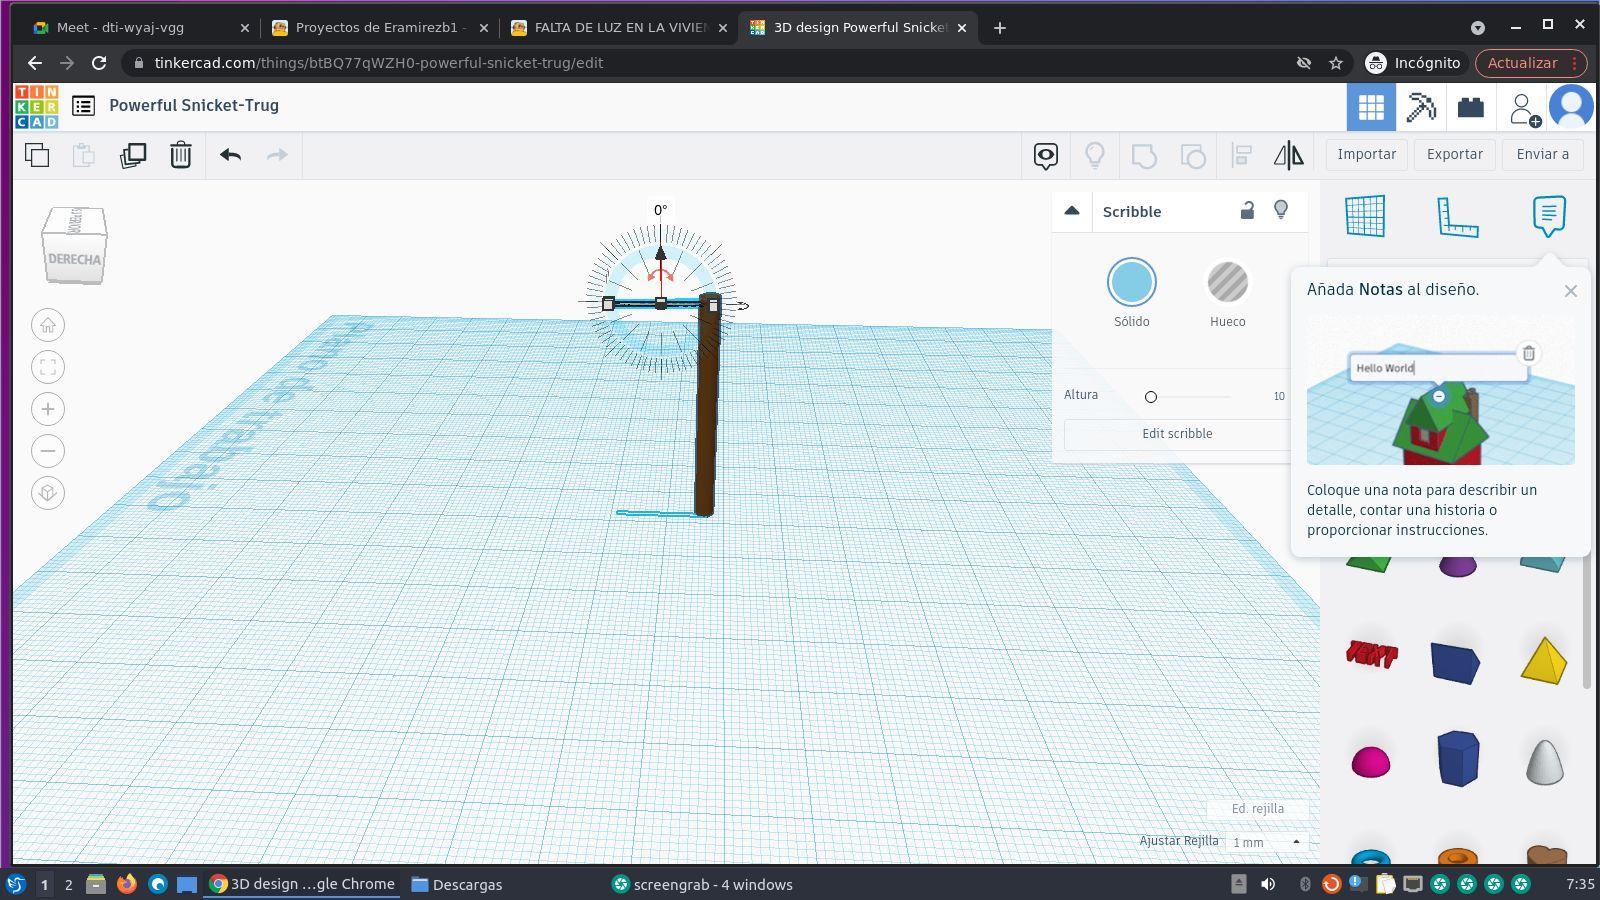Click the Home view button
1600x900 pixels.
coord(48,325)
